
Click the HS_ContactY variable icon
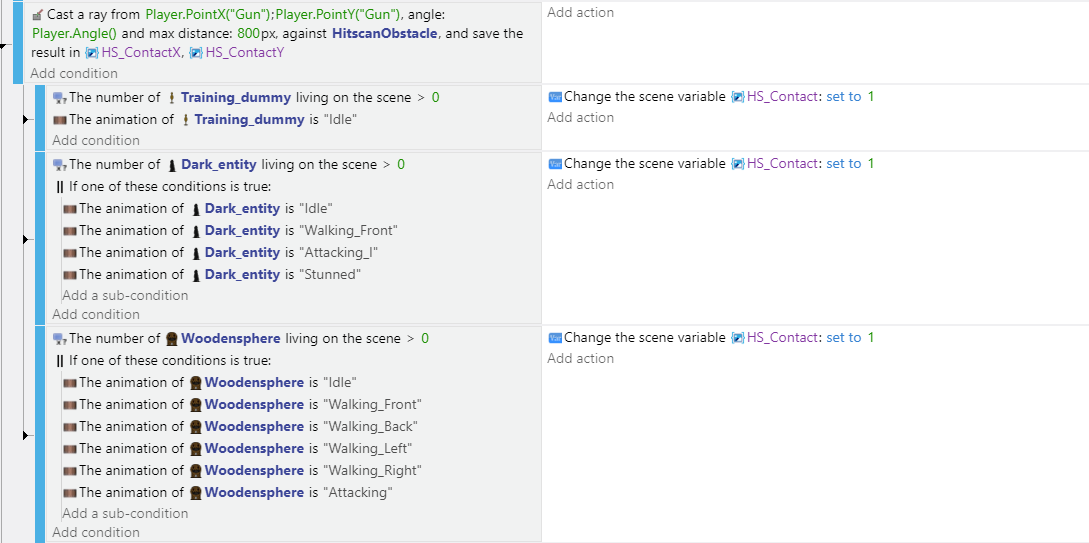click(x=195, y=53)
